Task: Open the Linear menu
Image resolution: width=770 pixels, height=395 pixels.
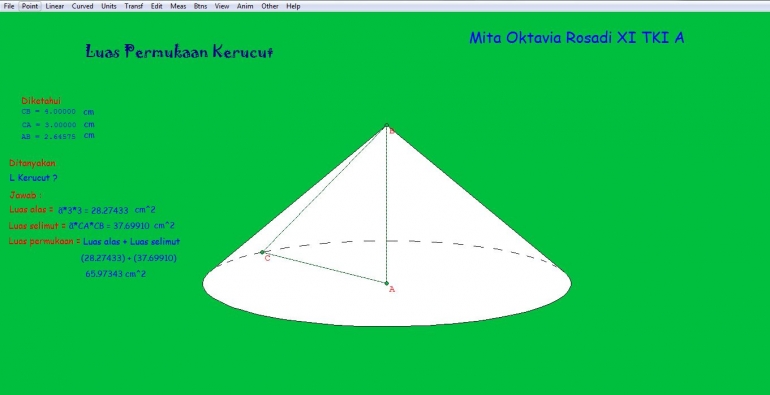Action: click(55, 6)
